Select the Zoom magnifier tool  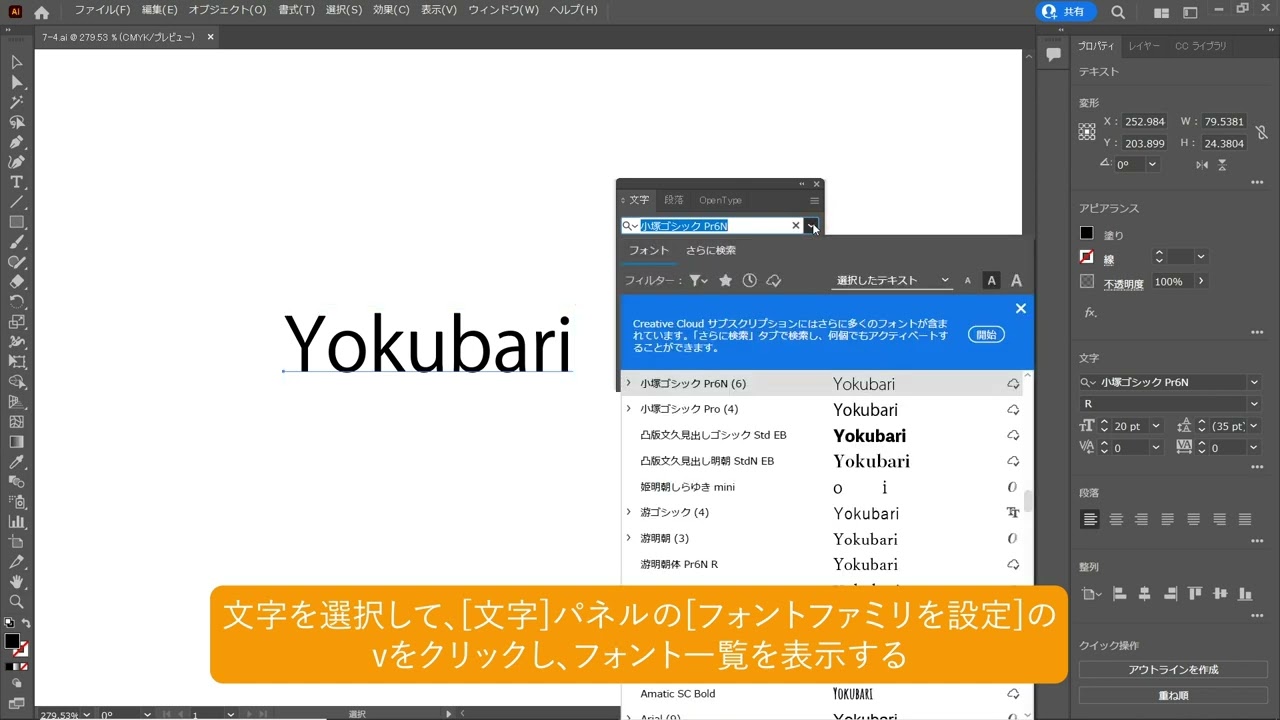pyautogui.click(x=17, y=602)
